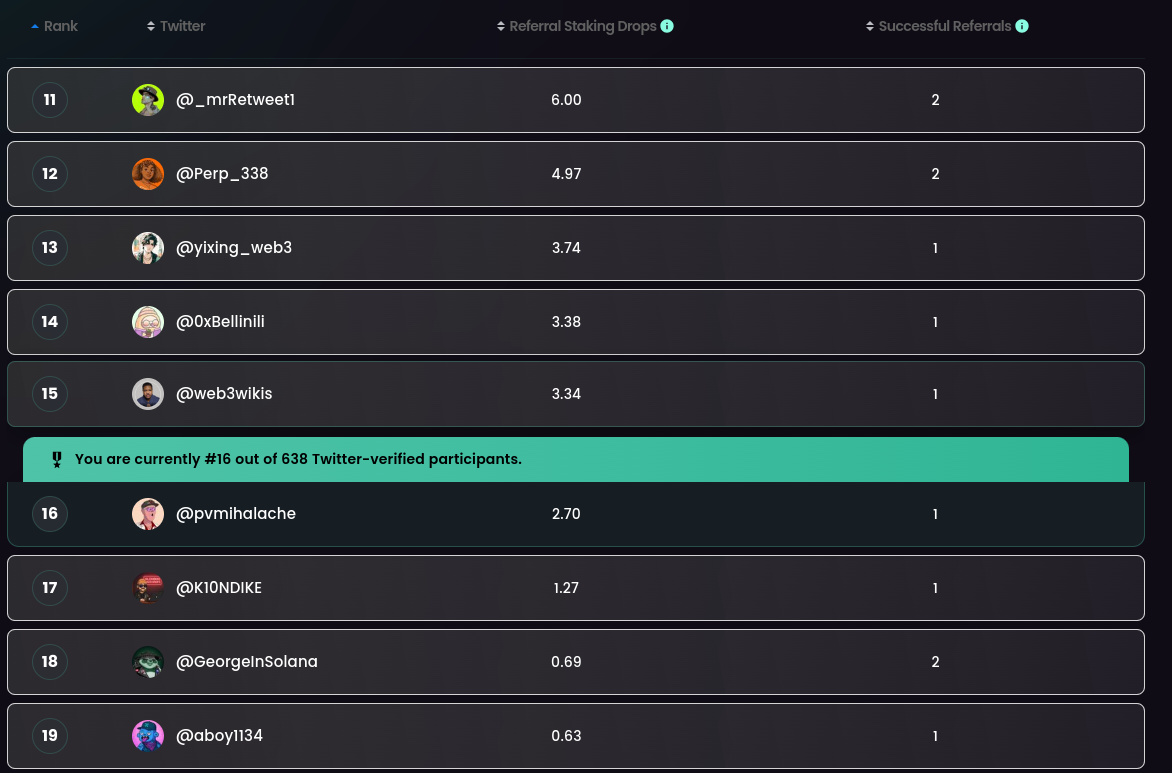Open @aboy1134 Twitter handle
Viewport: 1172px width, 773px height.
[220, 736]
